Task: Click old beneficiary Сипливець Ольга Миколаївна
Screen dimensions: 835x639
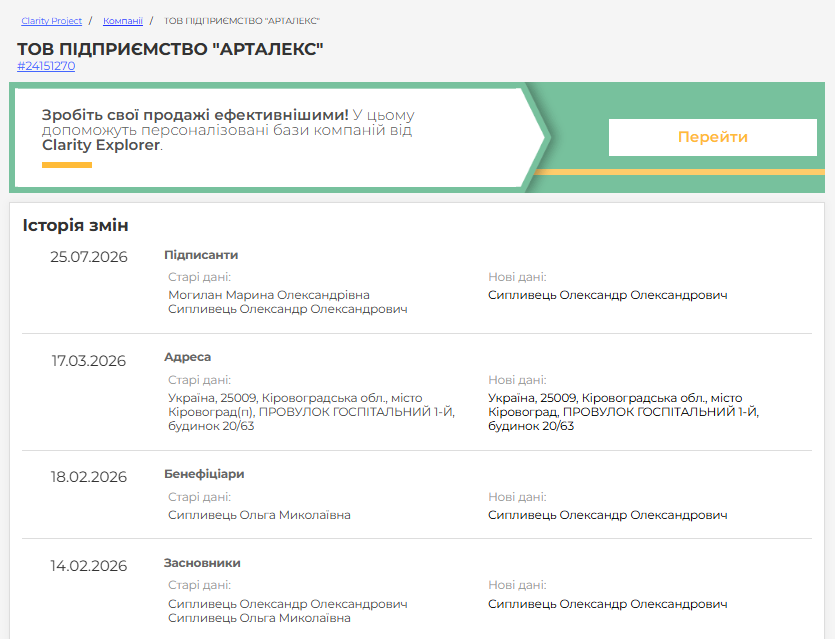Action: click(259, 515)
